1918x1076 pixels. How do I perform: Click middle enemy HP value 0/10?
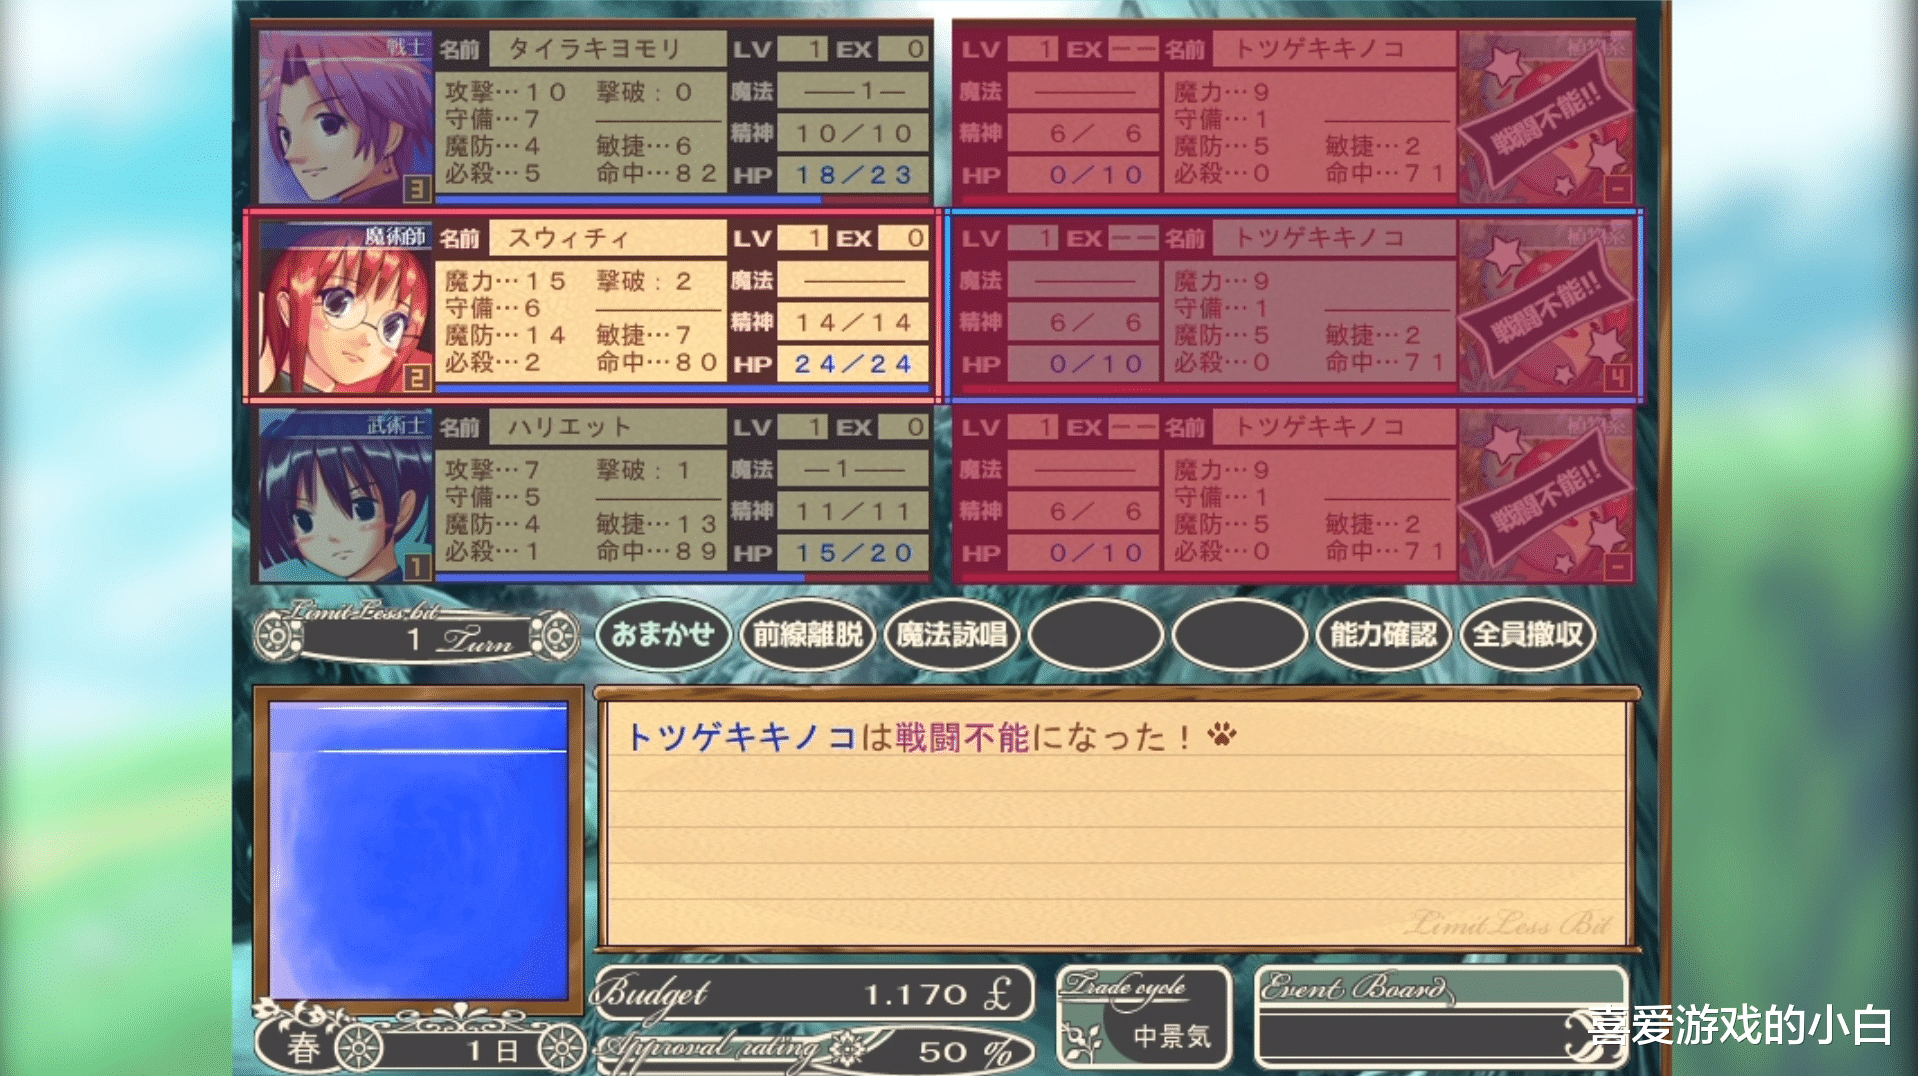[1084, 364]
